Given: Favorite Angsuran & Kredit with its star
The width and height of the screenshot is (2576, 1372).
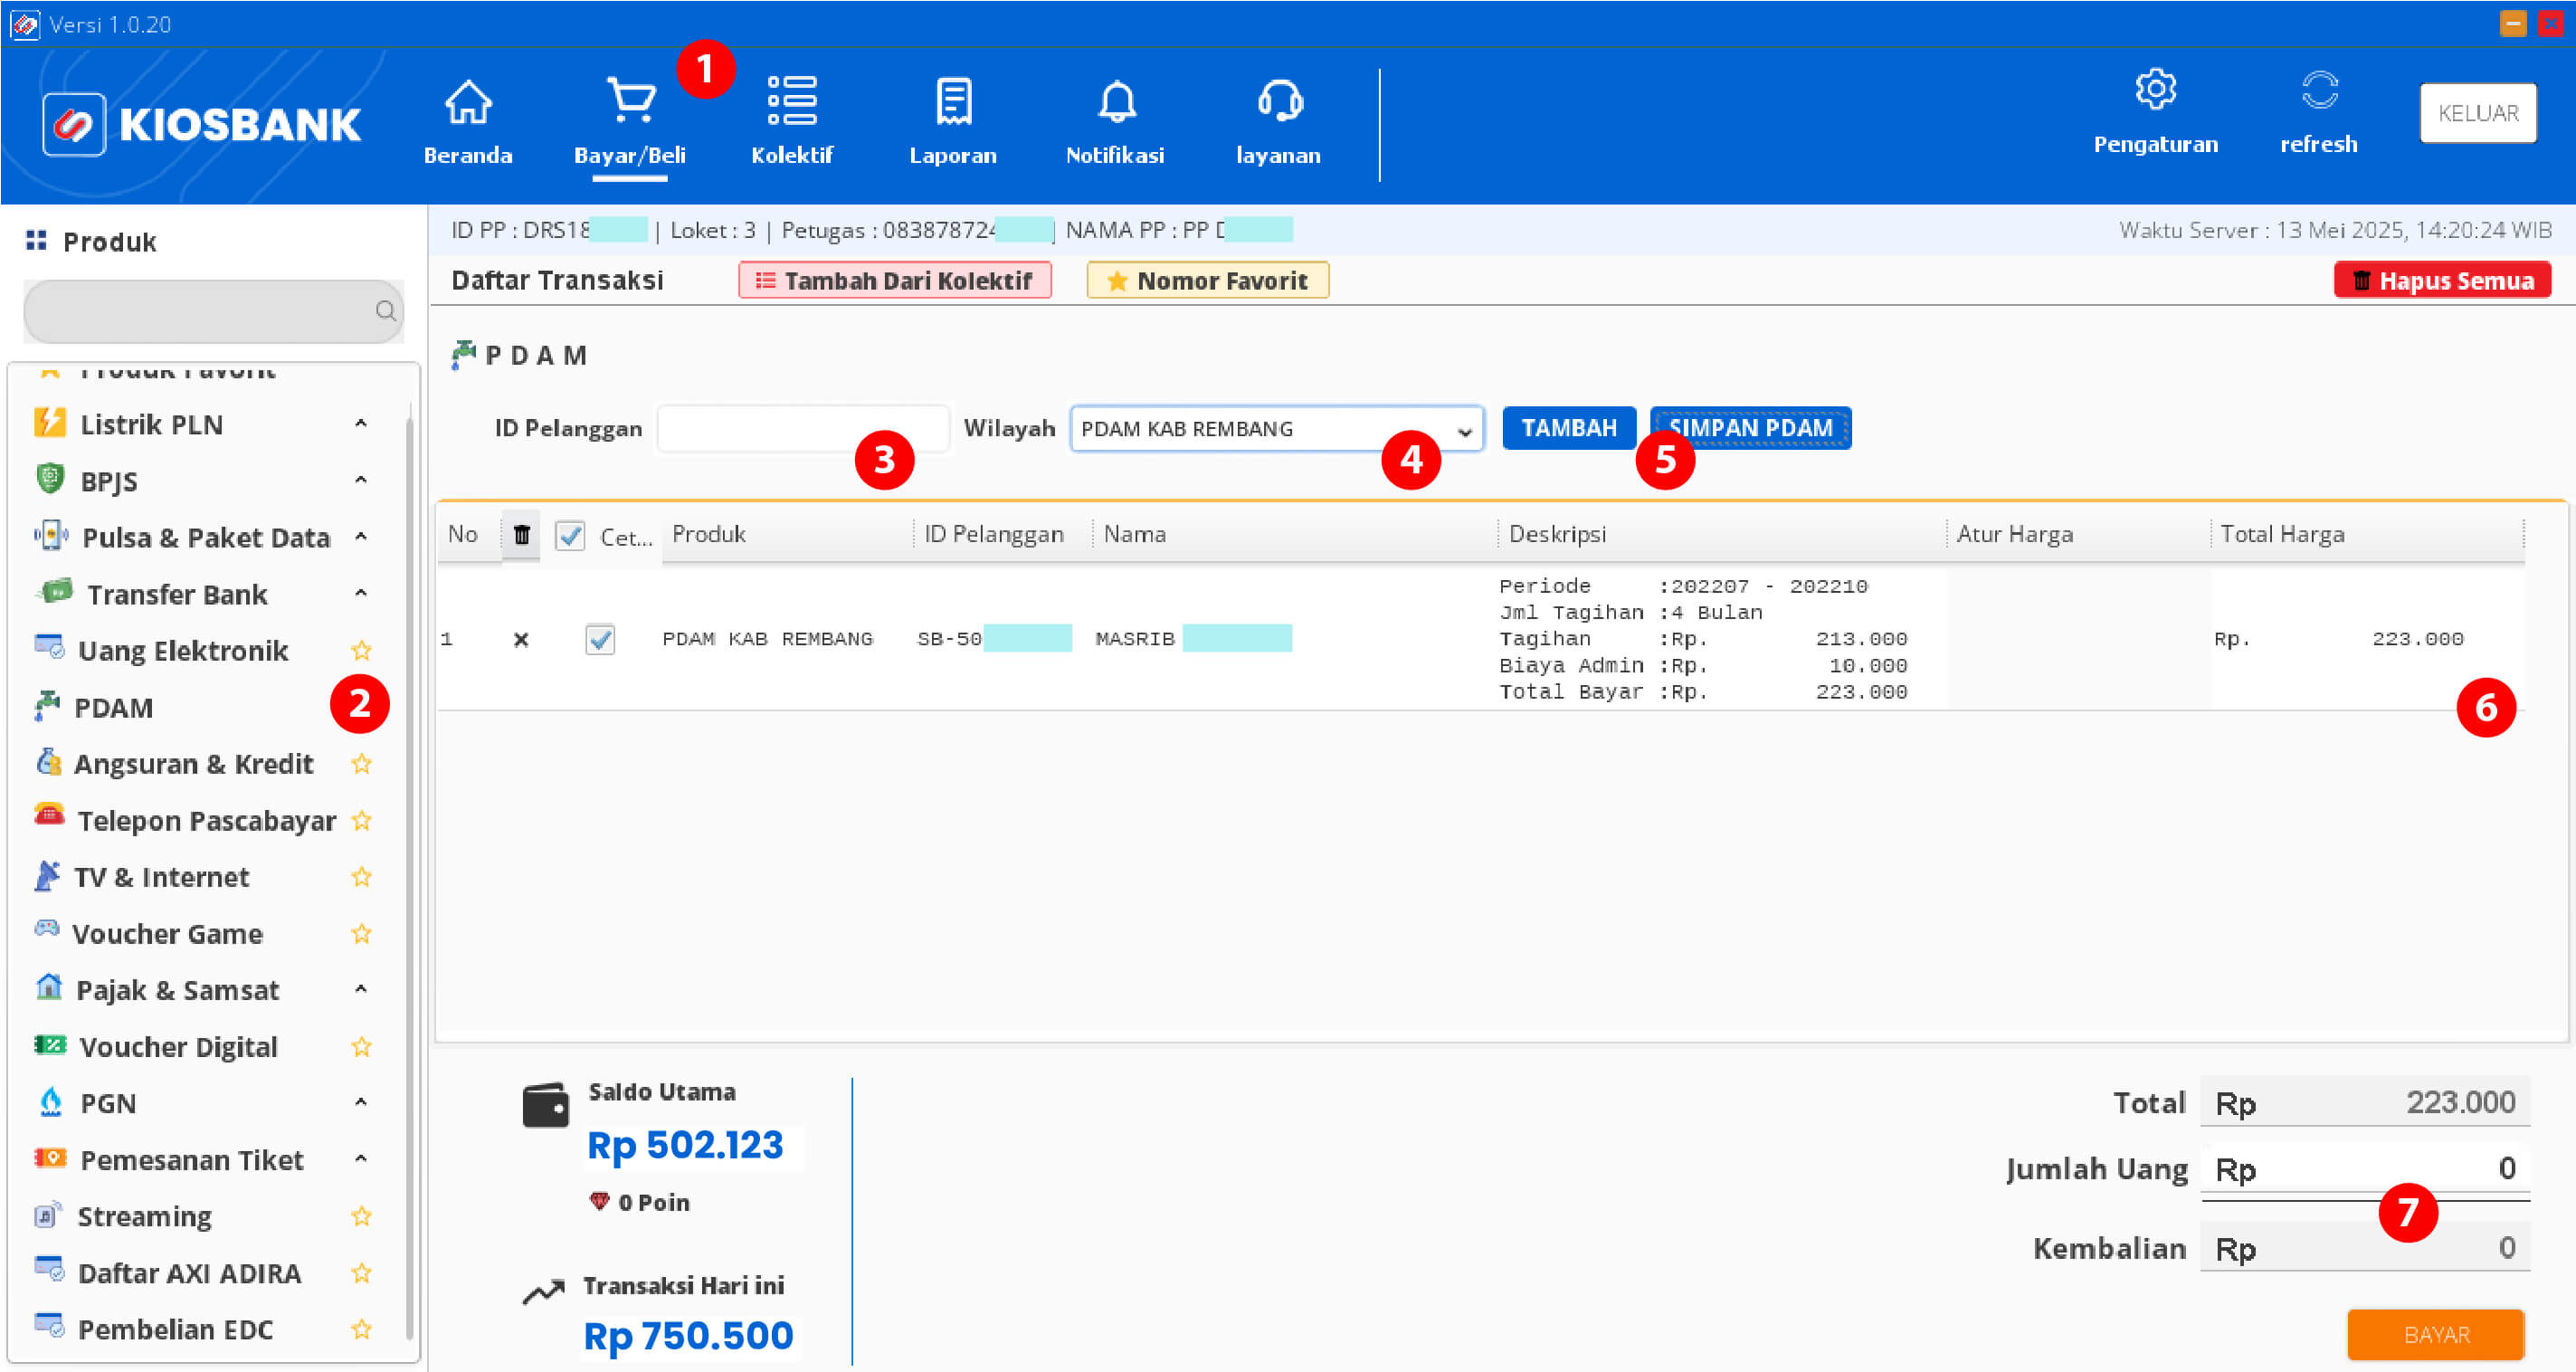Looking at the screenshot, I should (x=361, y=764).
